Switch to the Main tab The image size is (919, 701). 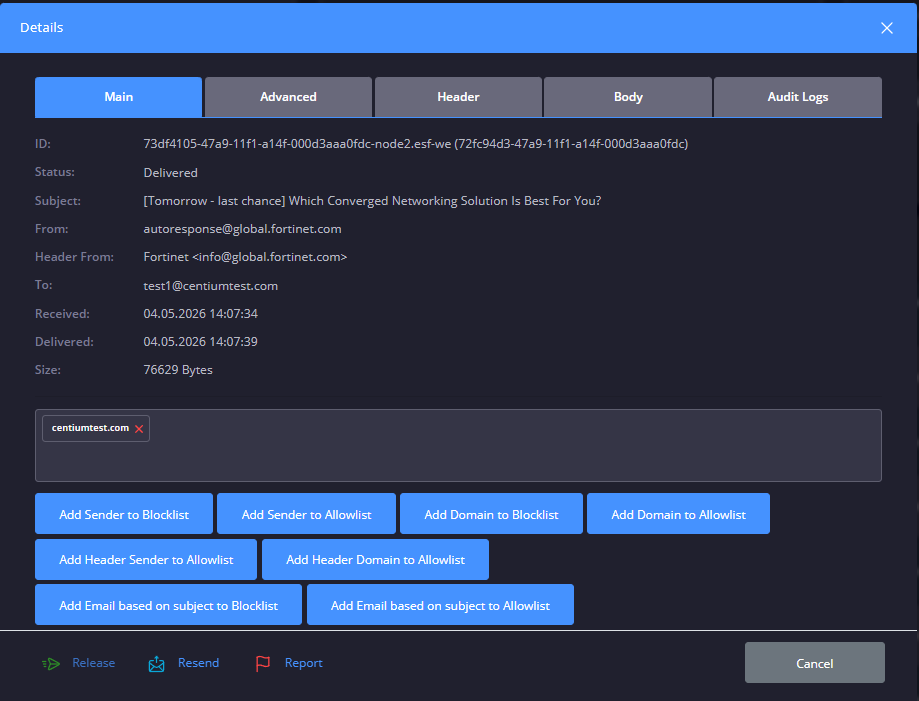[x=118, y=97]
